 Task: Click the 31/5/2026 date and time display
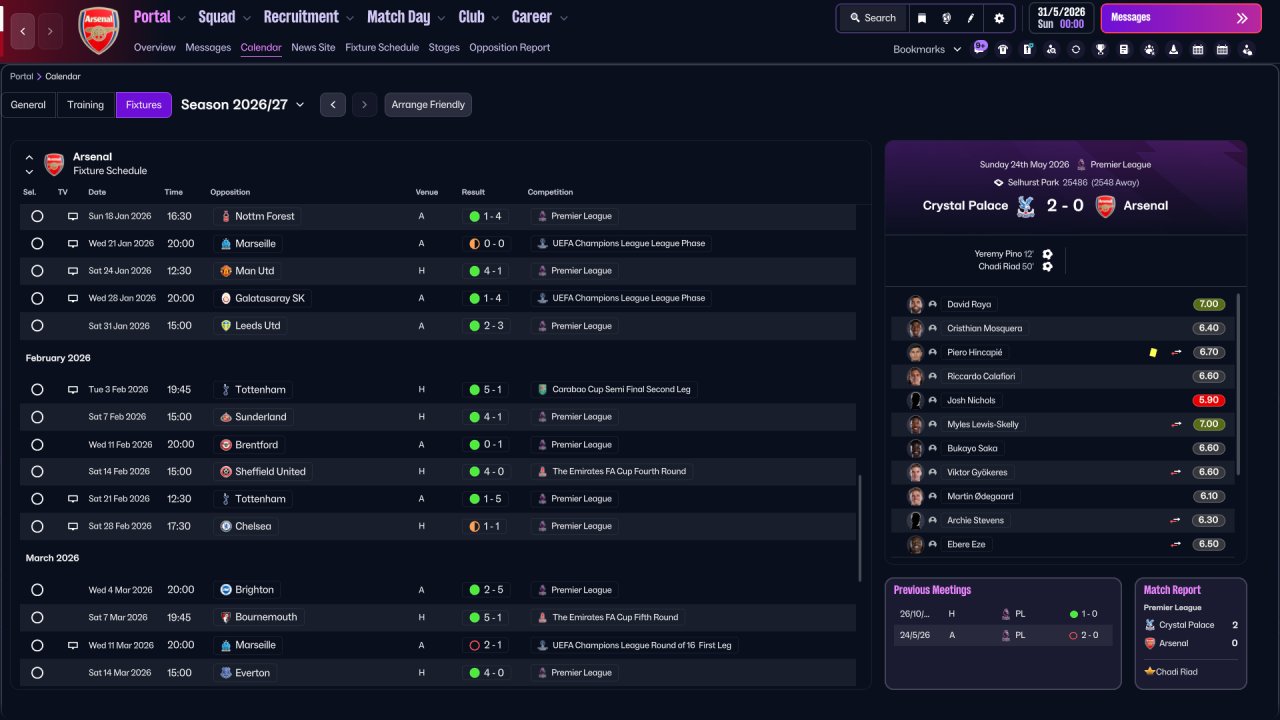tap(1060, 18)
